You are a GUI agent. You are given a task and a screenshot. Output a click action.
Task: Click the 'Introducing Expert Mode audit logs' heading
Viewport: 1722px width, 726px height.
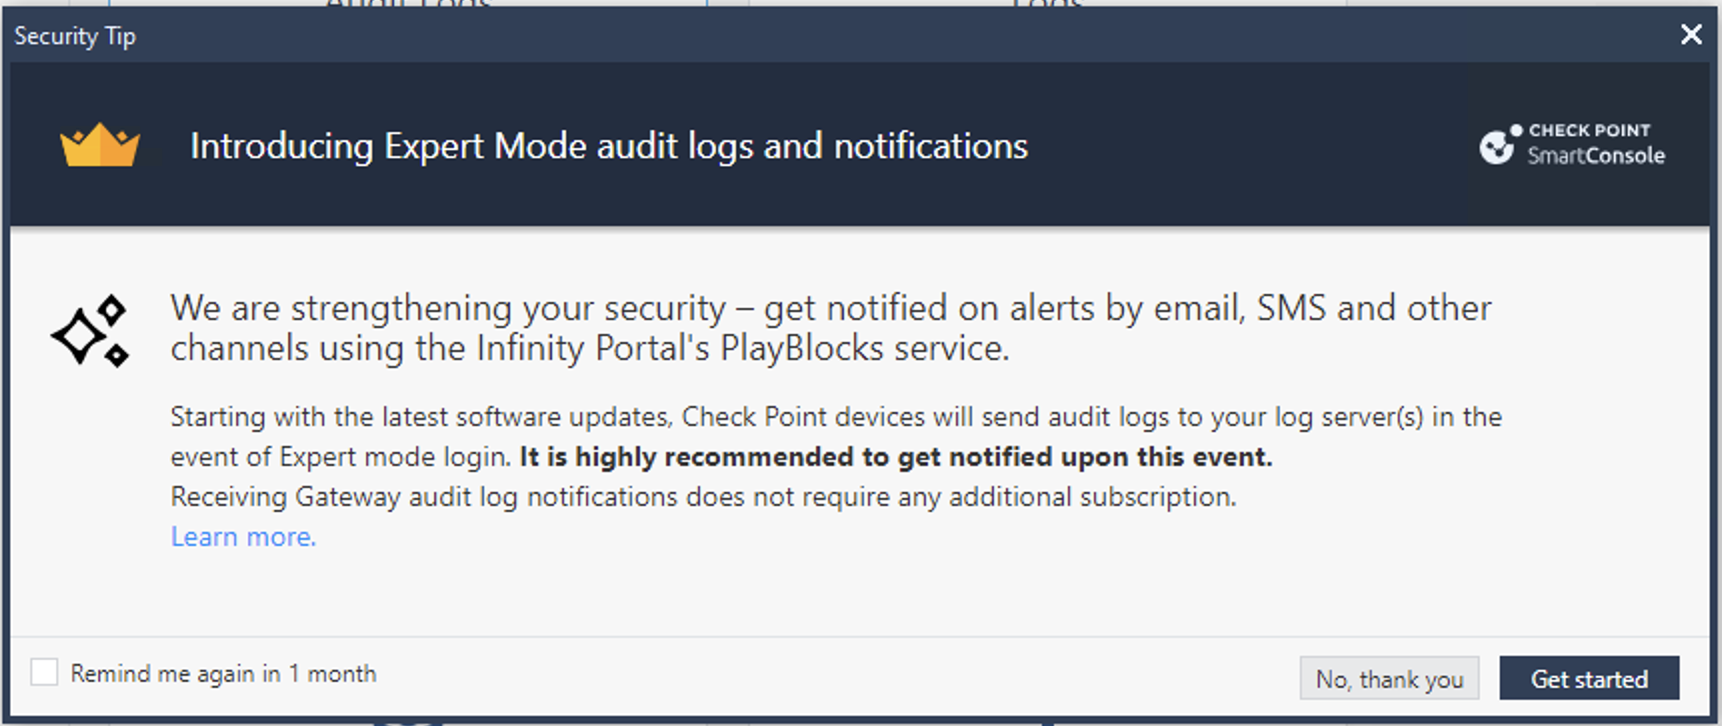coord(608,146)
